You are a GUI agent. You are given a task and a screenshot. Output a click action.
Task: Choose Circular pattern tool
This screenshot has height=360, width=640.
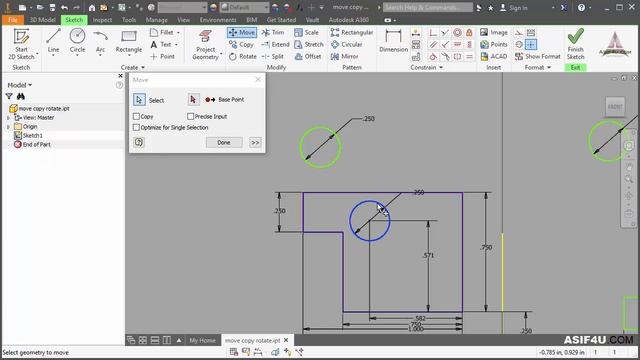tap(347, 44)
